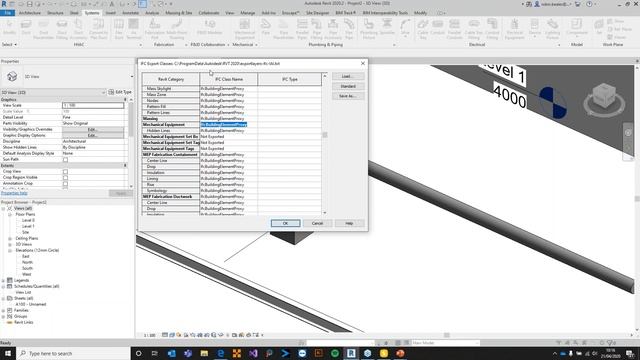Click OK in the IFC Export Classes dialog
Image resolution: width=640 pixels, height=360 pixels.
285,223
